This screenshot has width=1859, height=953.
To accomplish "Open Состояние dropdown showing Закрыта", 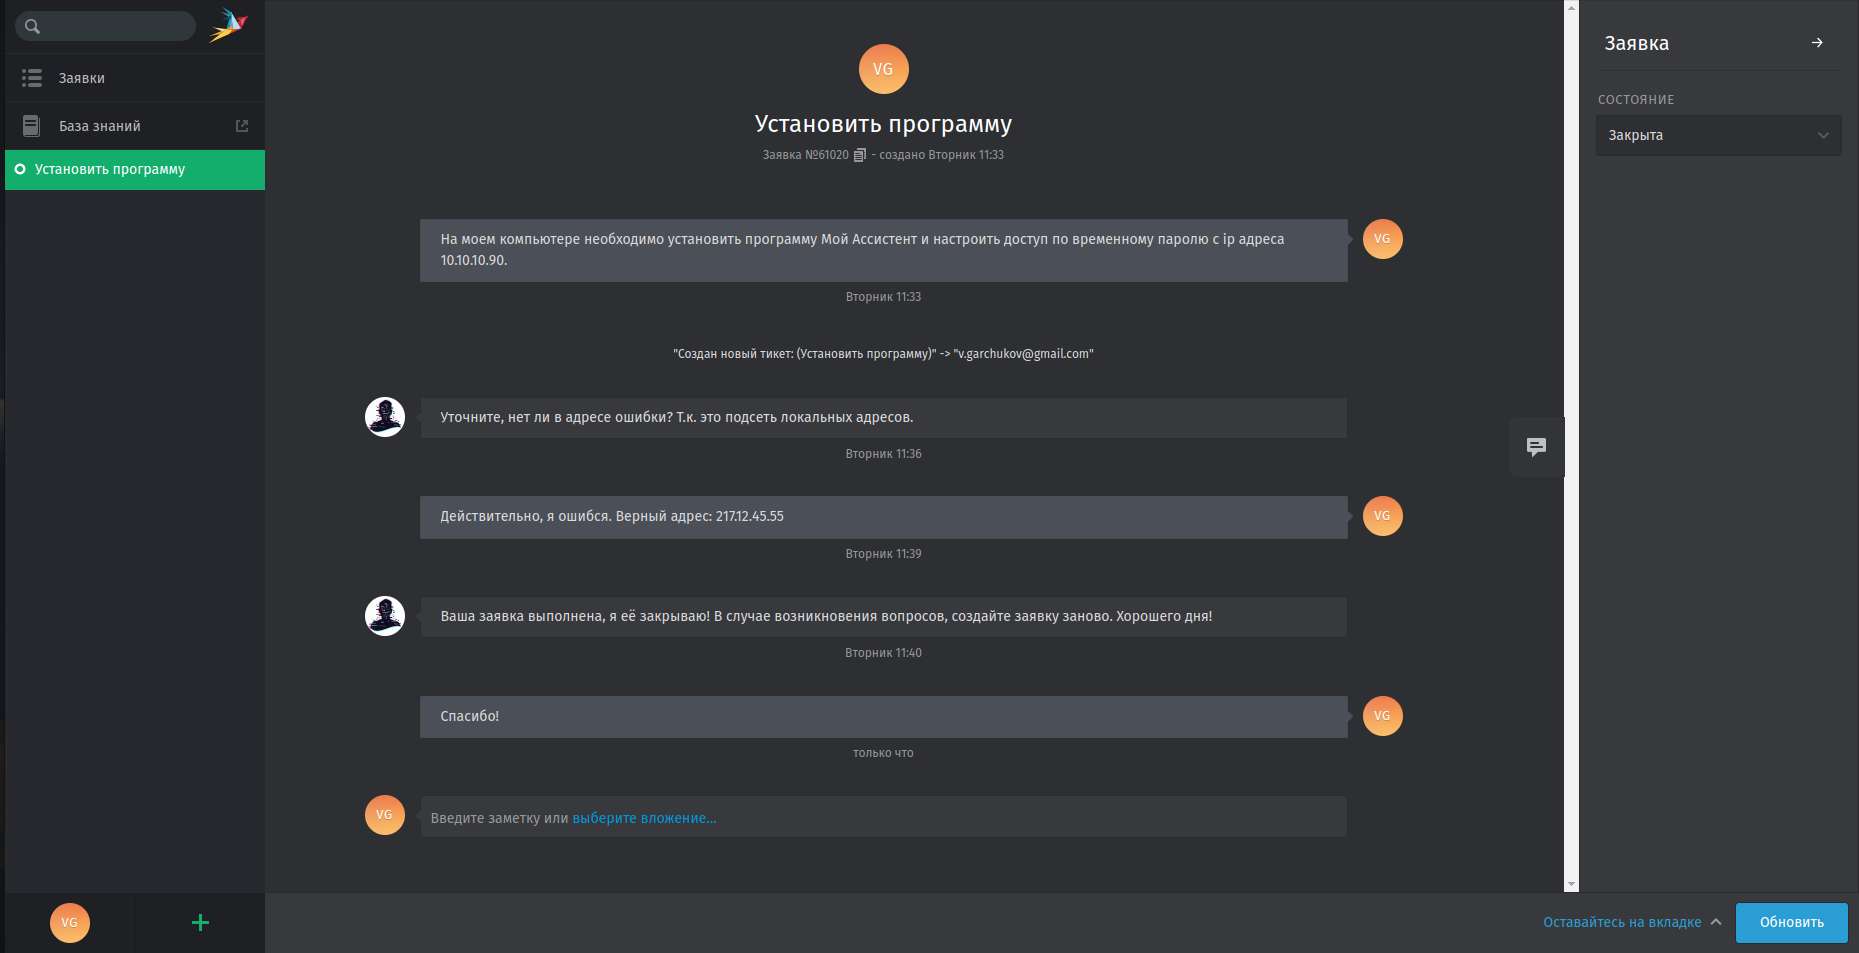I will (1717, 136).
